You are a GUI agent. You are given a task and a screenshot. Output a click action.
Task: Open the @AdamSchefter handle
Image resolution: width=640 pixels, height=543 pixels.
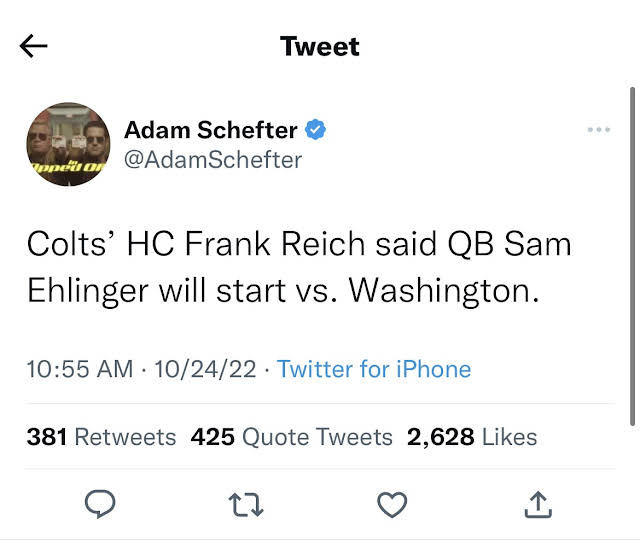click(212, 159)
